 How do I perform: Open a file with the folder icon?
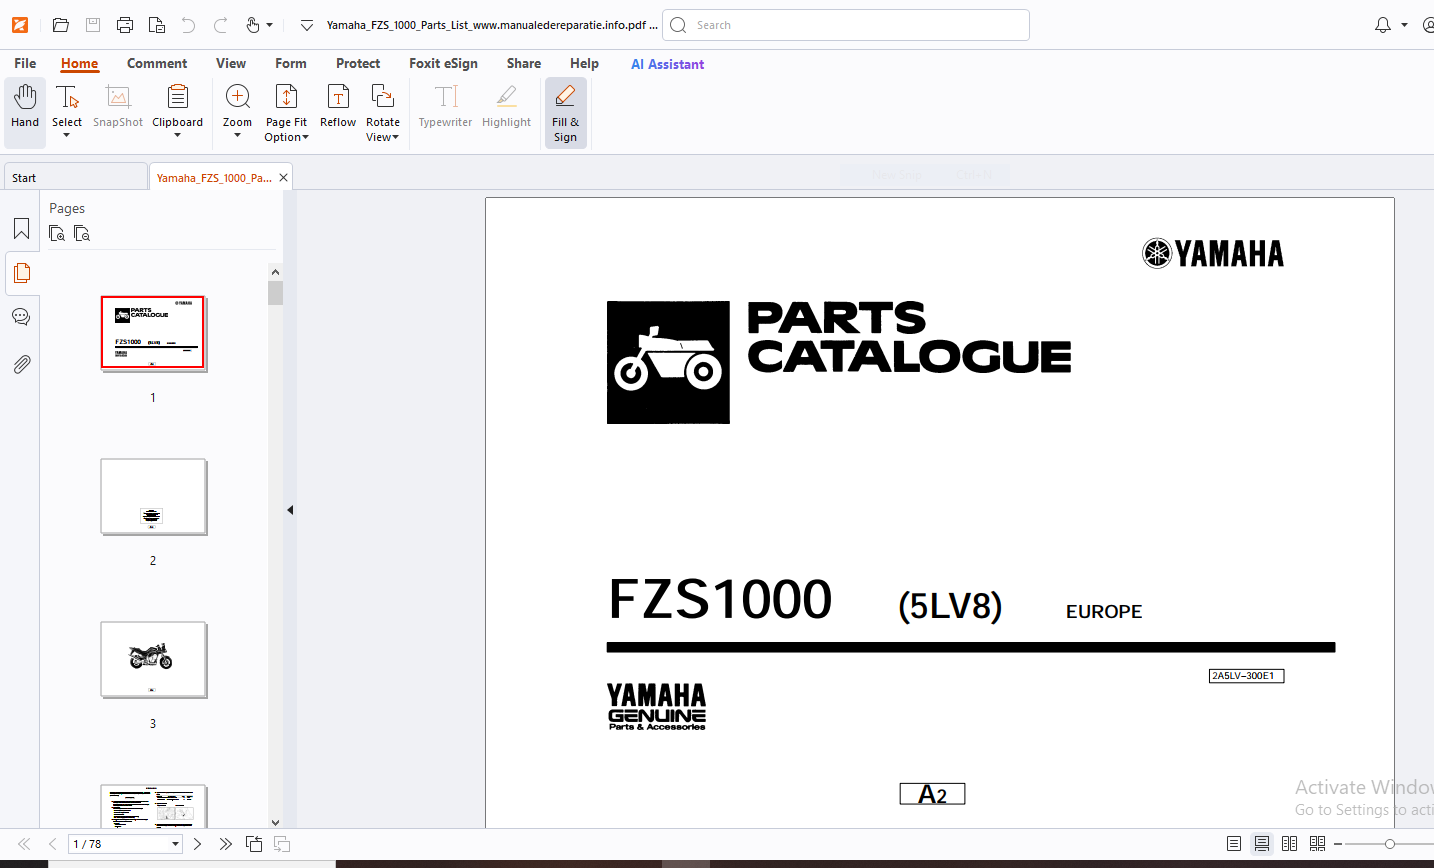[60, 25]
